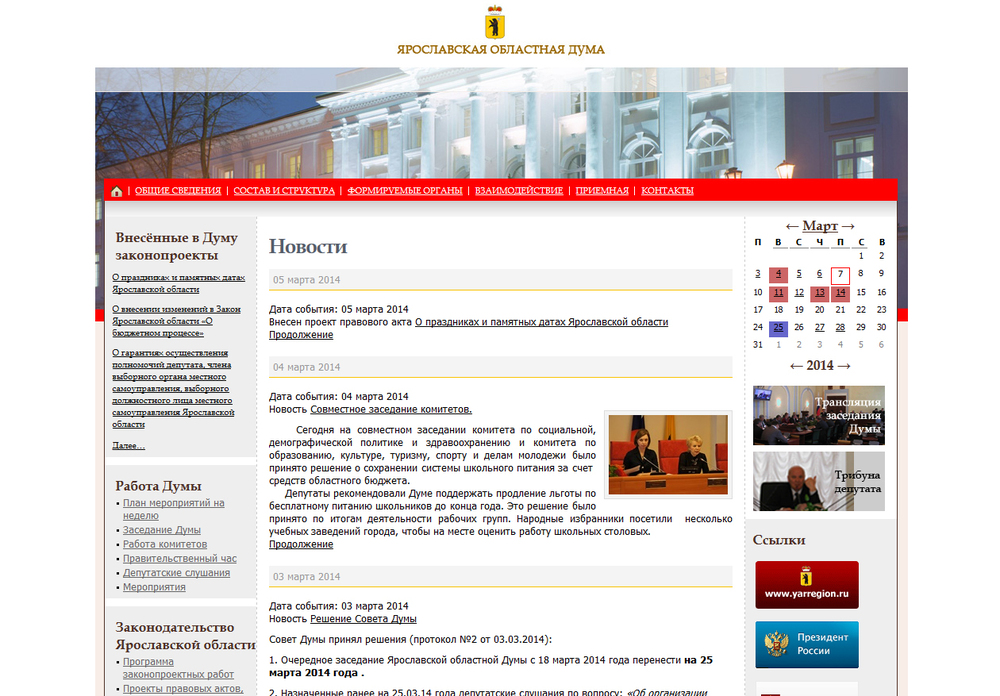1000x696 pixels.
Task: Open the Решение Совета Думы news link
Action: pyautogui.click(x=363, y=619)
